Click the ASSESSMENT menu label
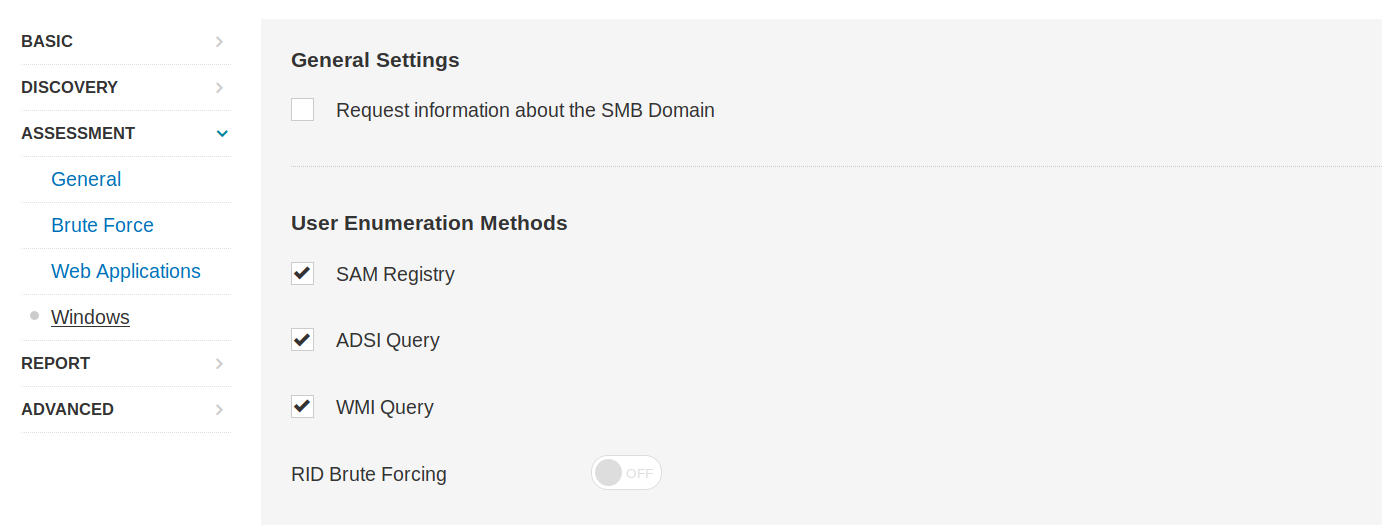 pyautogui.click(x=78, y=134)
